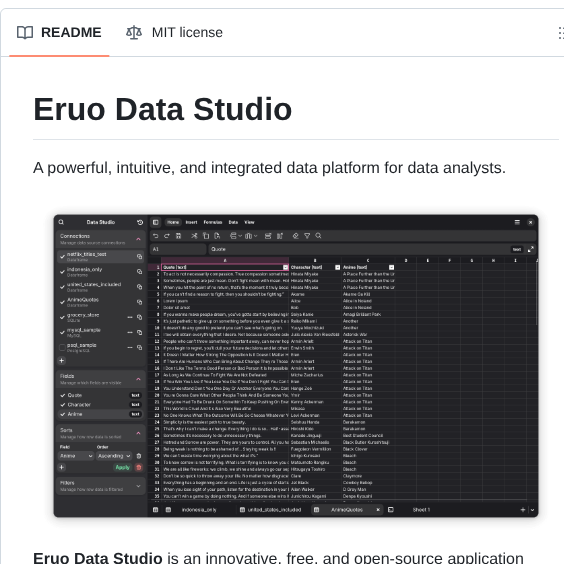Uncheck the mysql_sample connection
Viewport: 564px width, 564px height.
click(62, 332)
